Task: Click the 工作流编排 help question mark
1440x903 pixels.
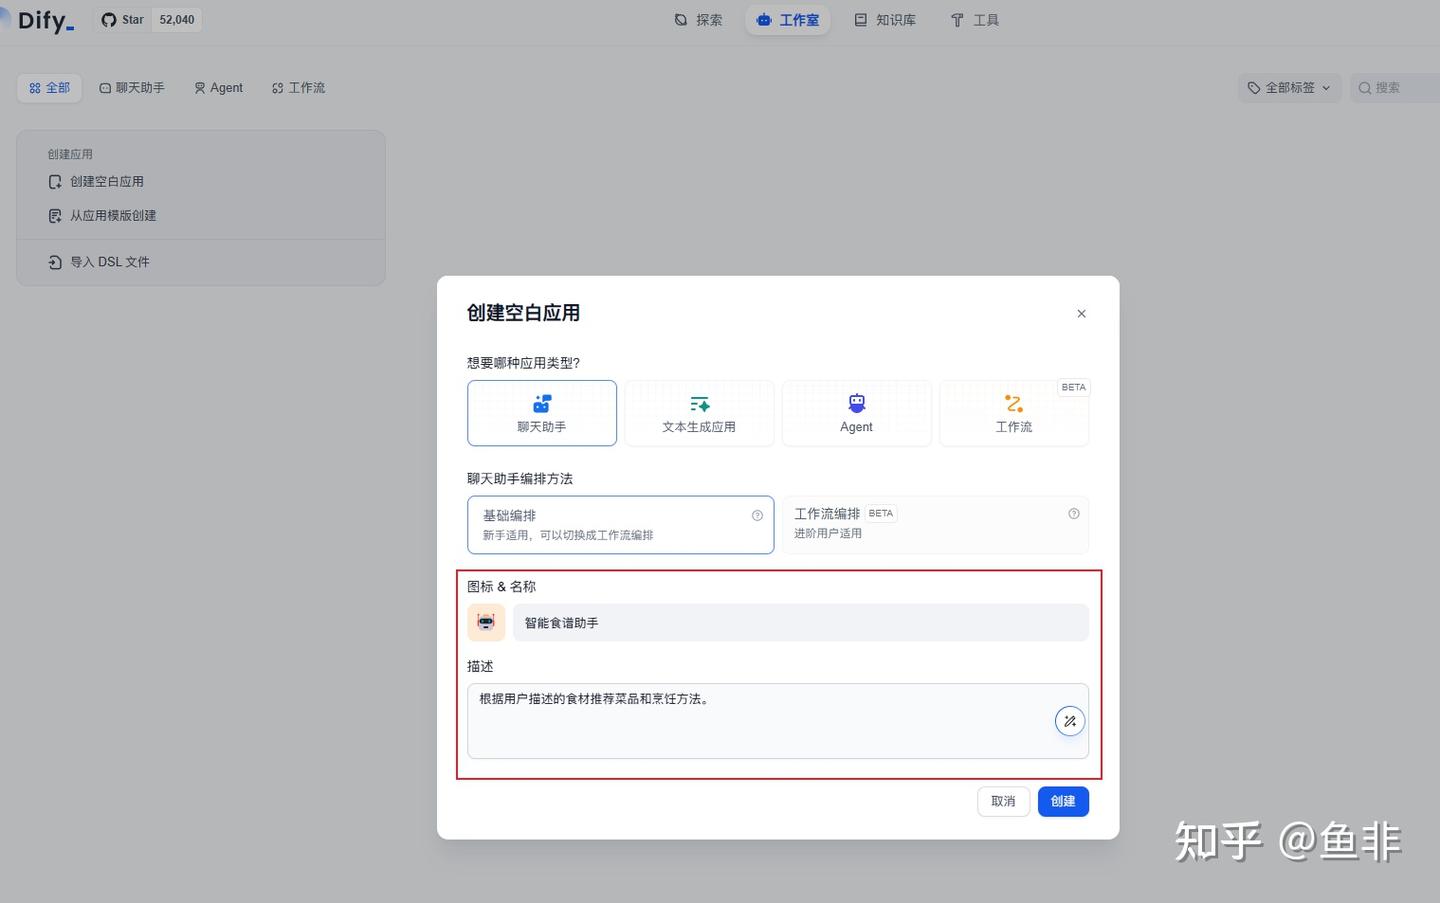Action: point(1071,513)
